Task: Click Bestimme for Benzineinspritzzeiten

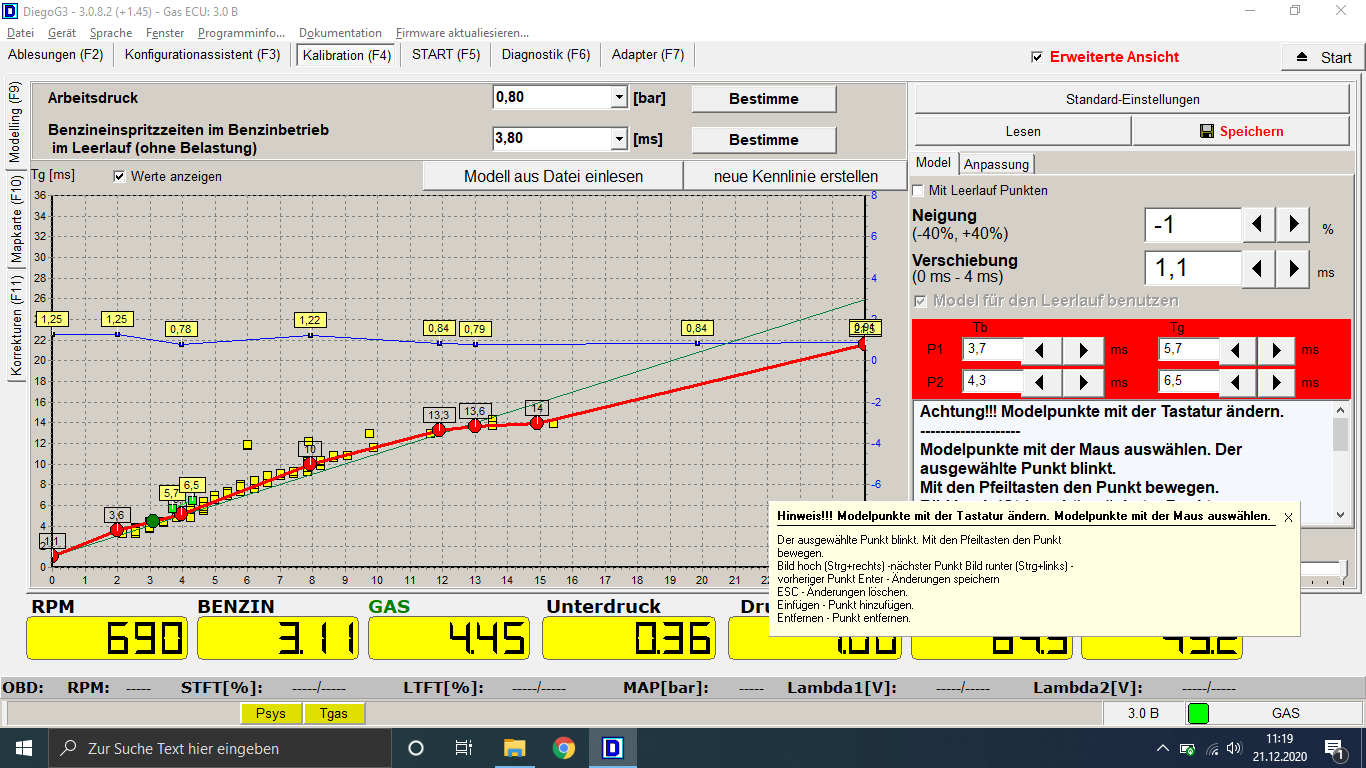Action: pyautogui.click(x=764, y=140)
